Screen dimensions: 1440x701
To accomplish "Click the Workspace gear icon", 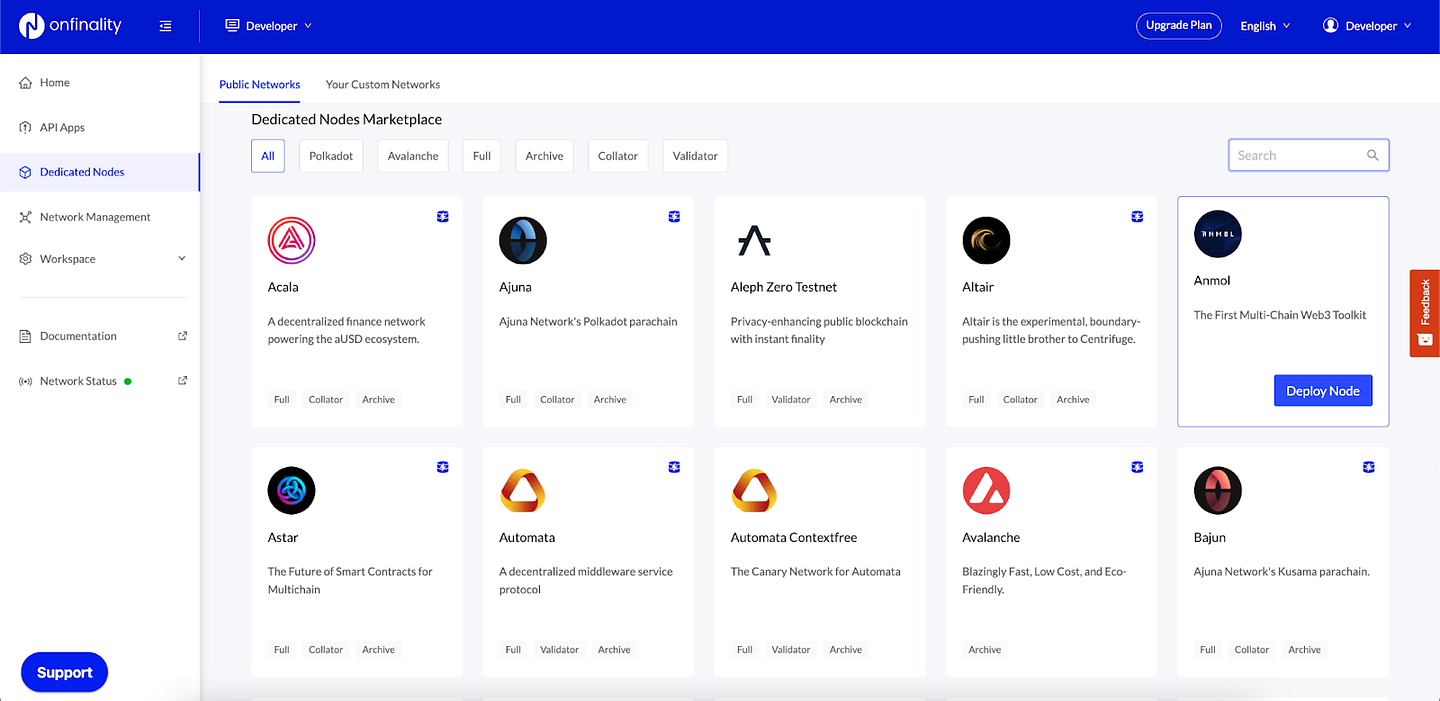I will click(26, 259).
